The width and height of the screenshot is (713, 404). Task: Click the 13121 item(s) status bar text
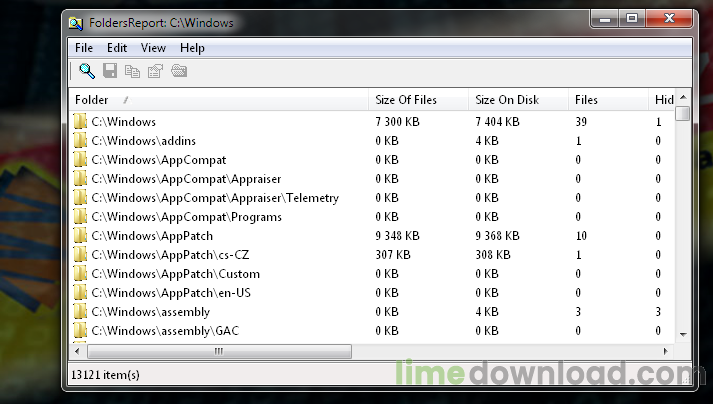(x=105, y=375)
